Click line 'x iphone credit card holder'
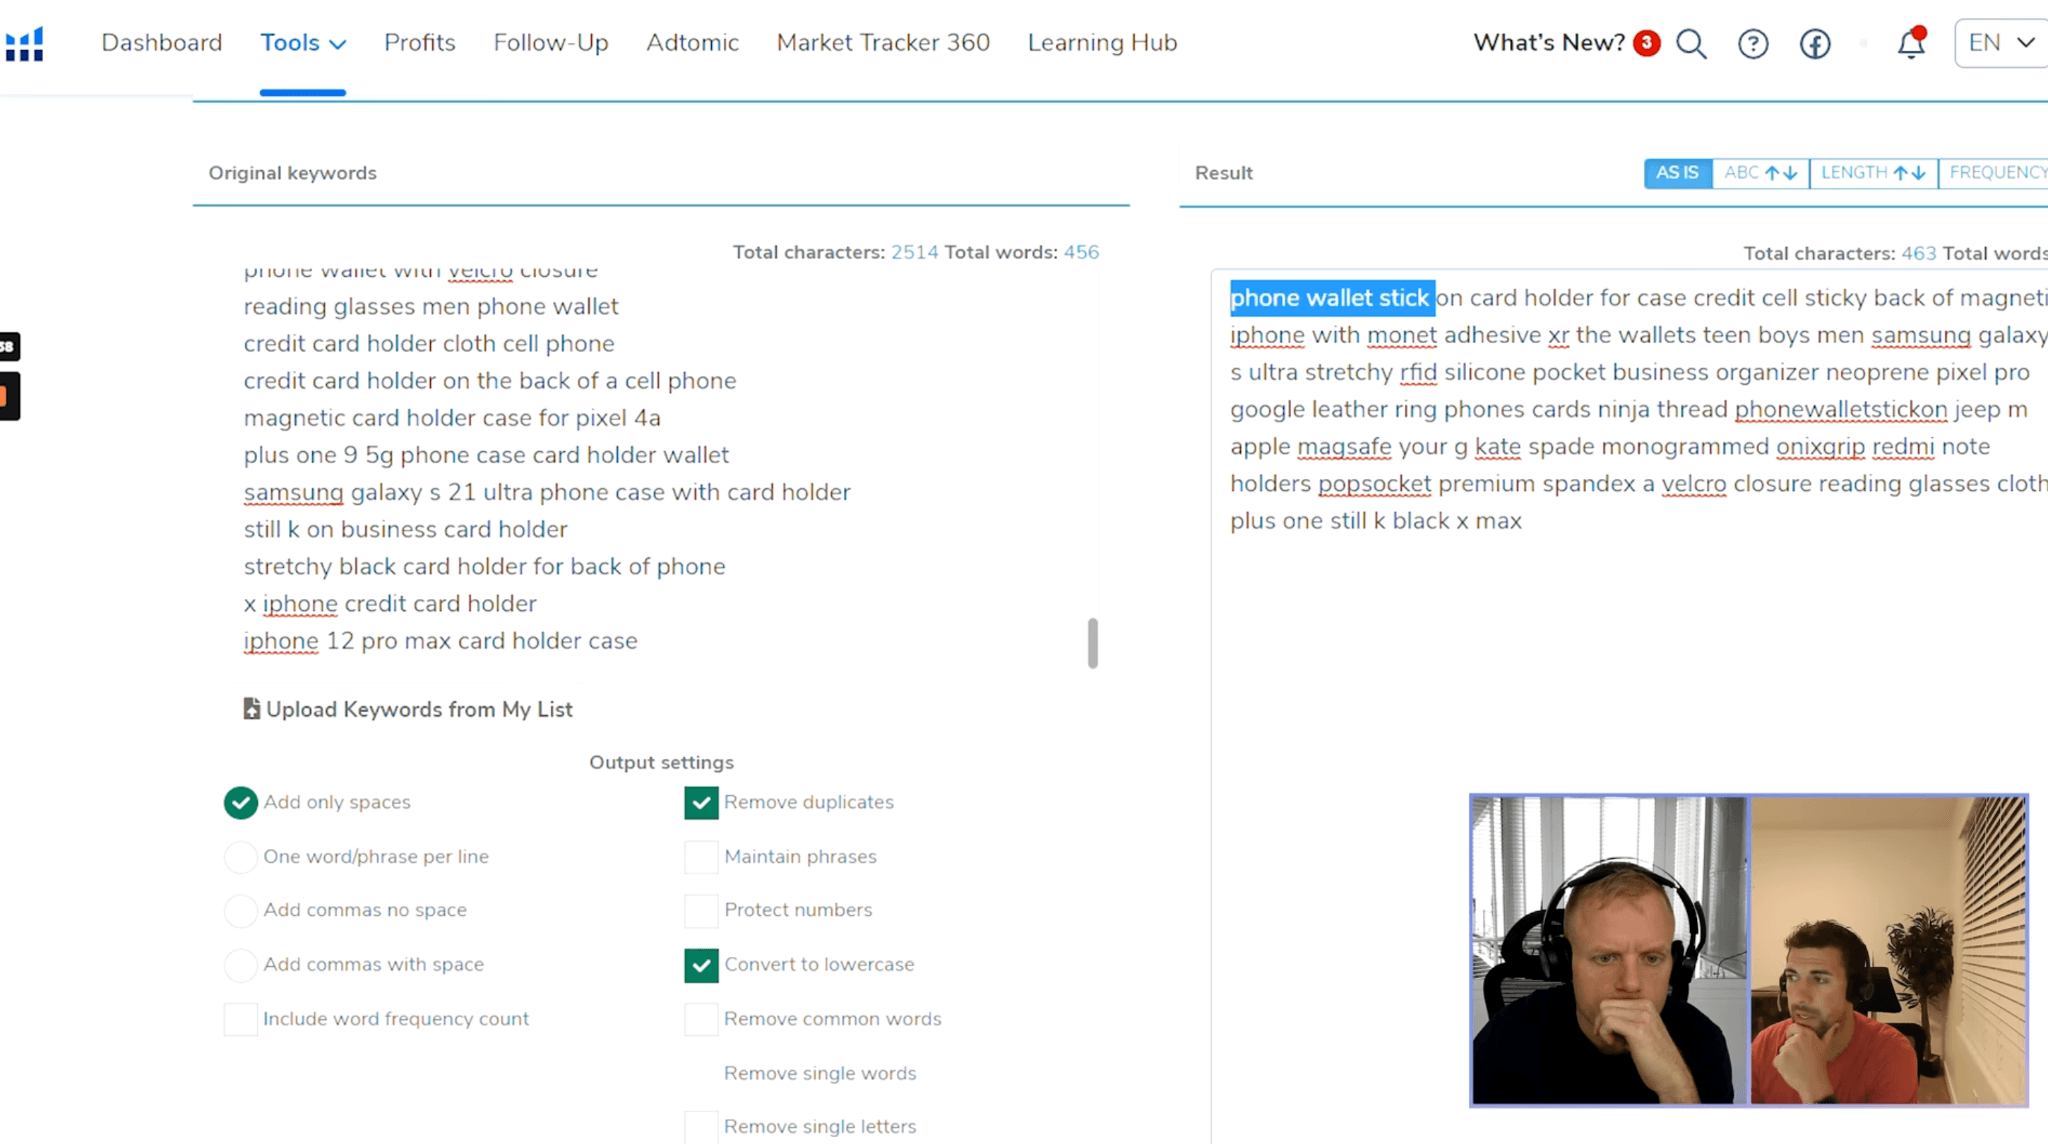Image resolution: width=2048 pixels, height=1144 pixels. (x=390, y=604)
